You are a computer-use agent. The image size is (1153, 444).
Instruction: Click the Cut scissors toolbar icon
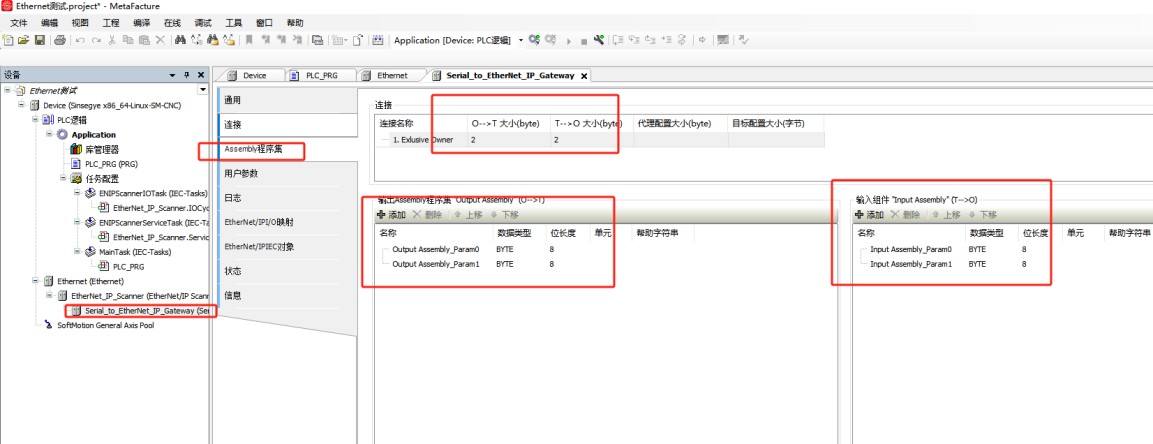[x=113, y=40]
